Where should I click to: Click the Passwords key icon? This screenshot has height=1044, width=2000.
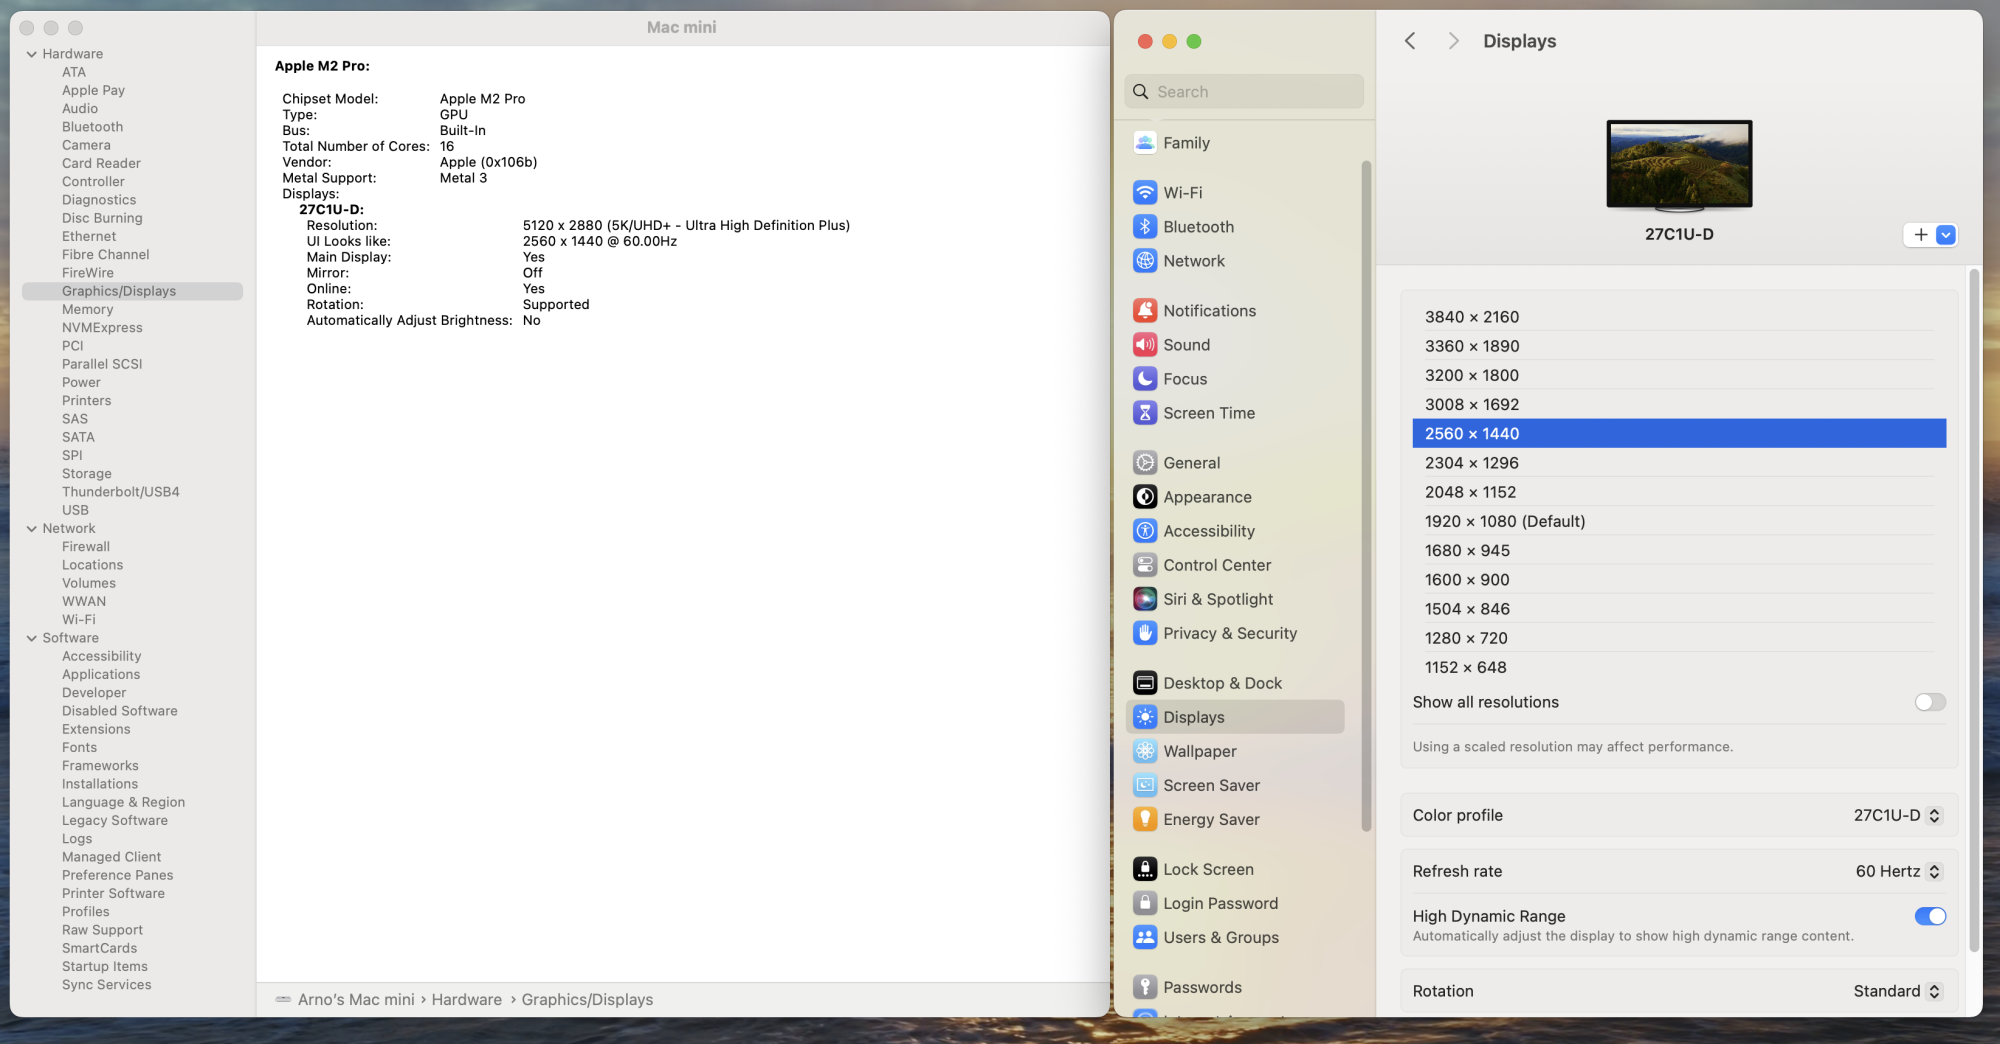point(1145,987)
